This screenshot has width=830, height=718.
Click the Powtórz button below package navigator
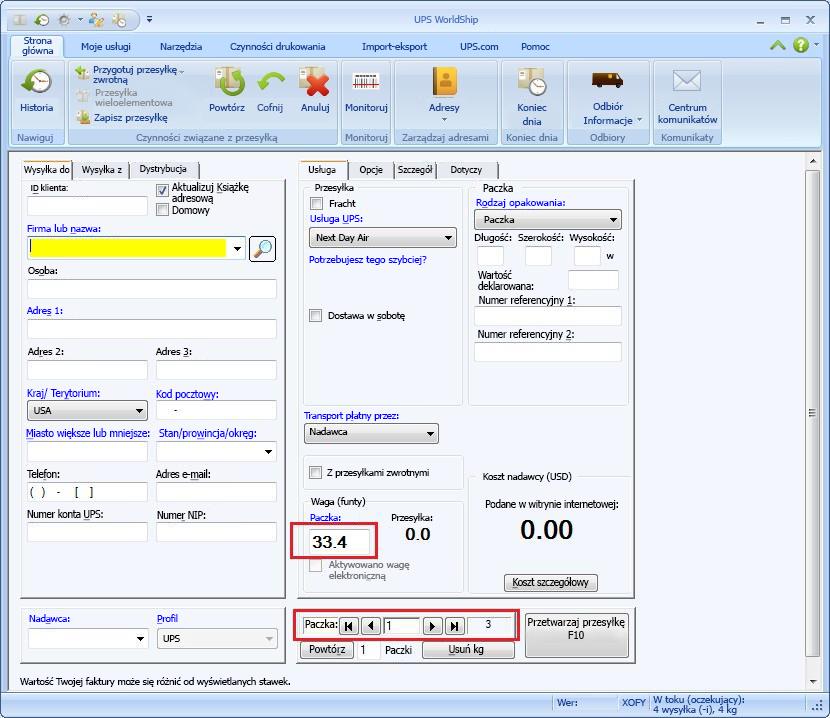[327, 650]
